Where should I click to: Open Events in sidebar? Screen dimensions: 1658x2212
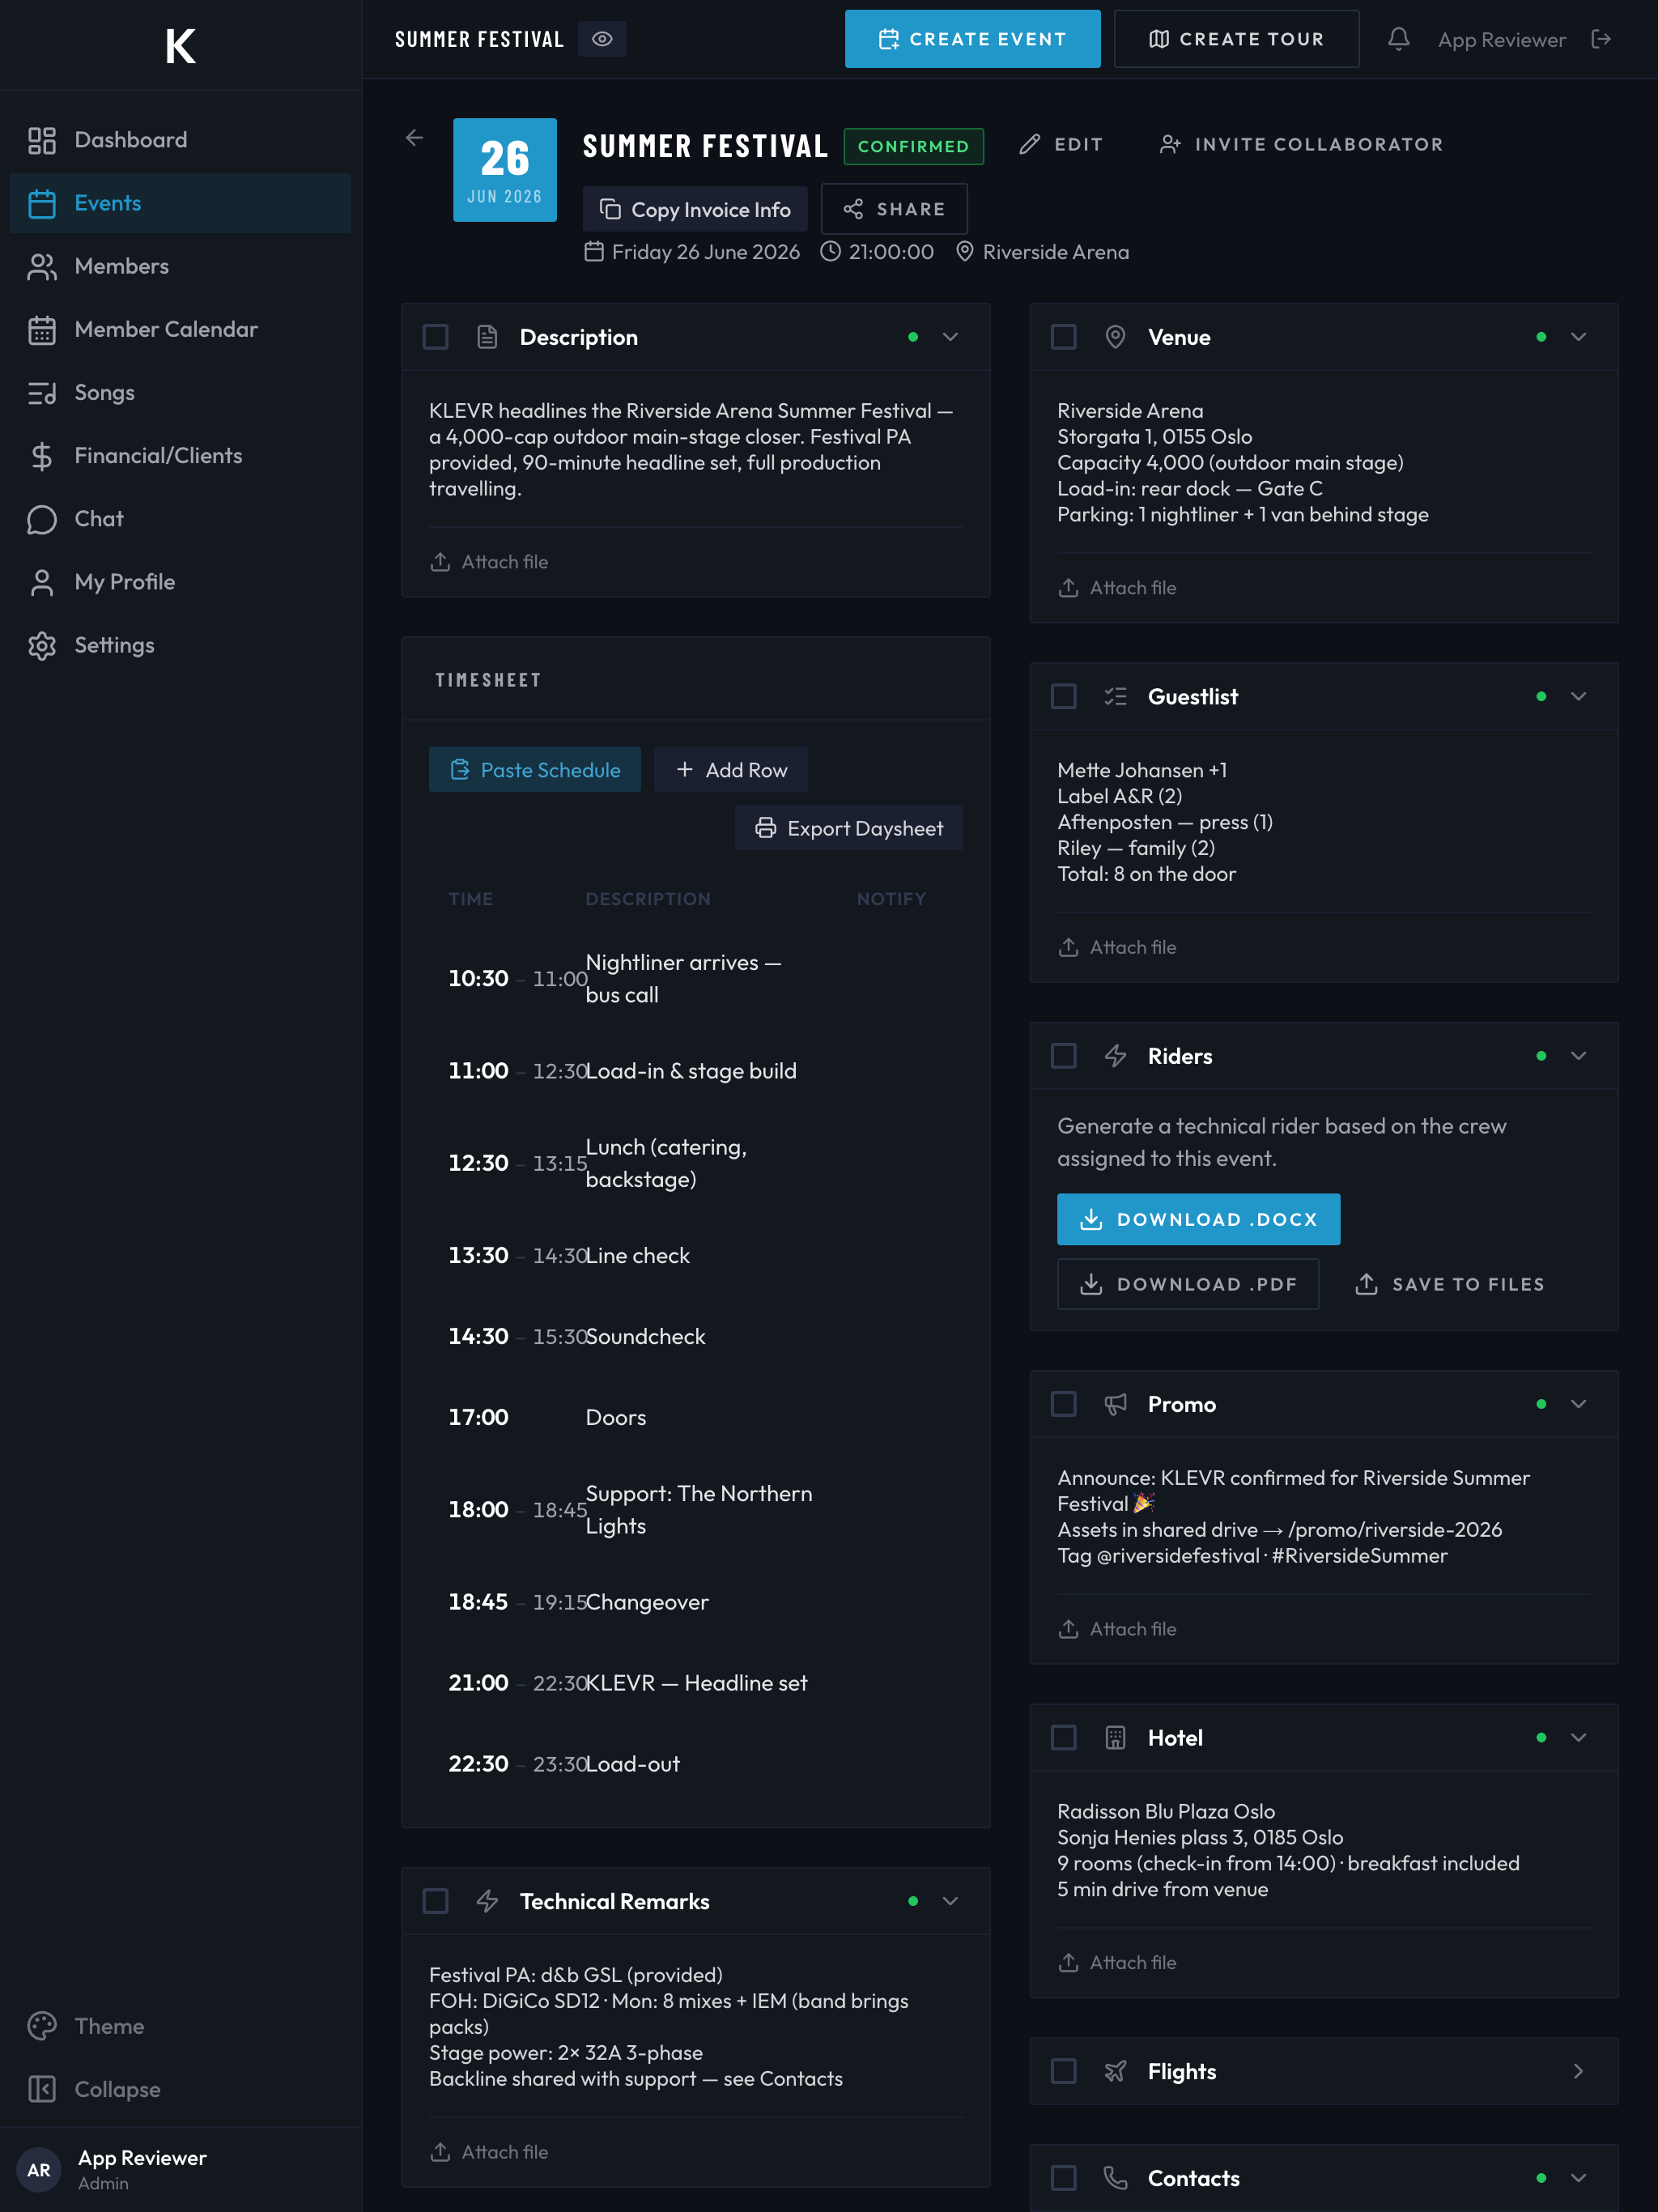pos(181,203)
